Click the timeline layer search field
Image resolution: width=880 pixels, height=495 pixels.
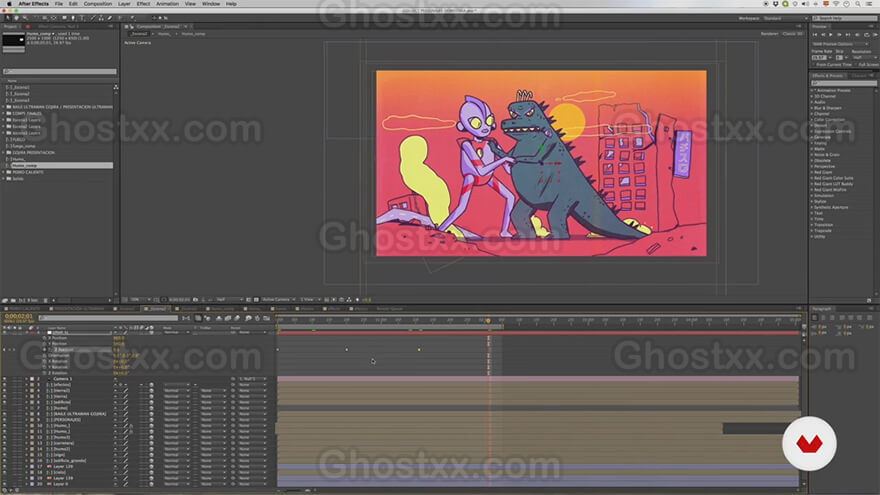(108, 318)
